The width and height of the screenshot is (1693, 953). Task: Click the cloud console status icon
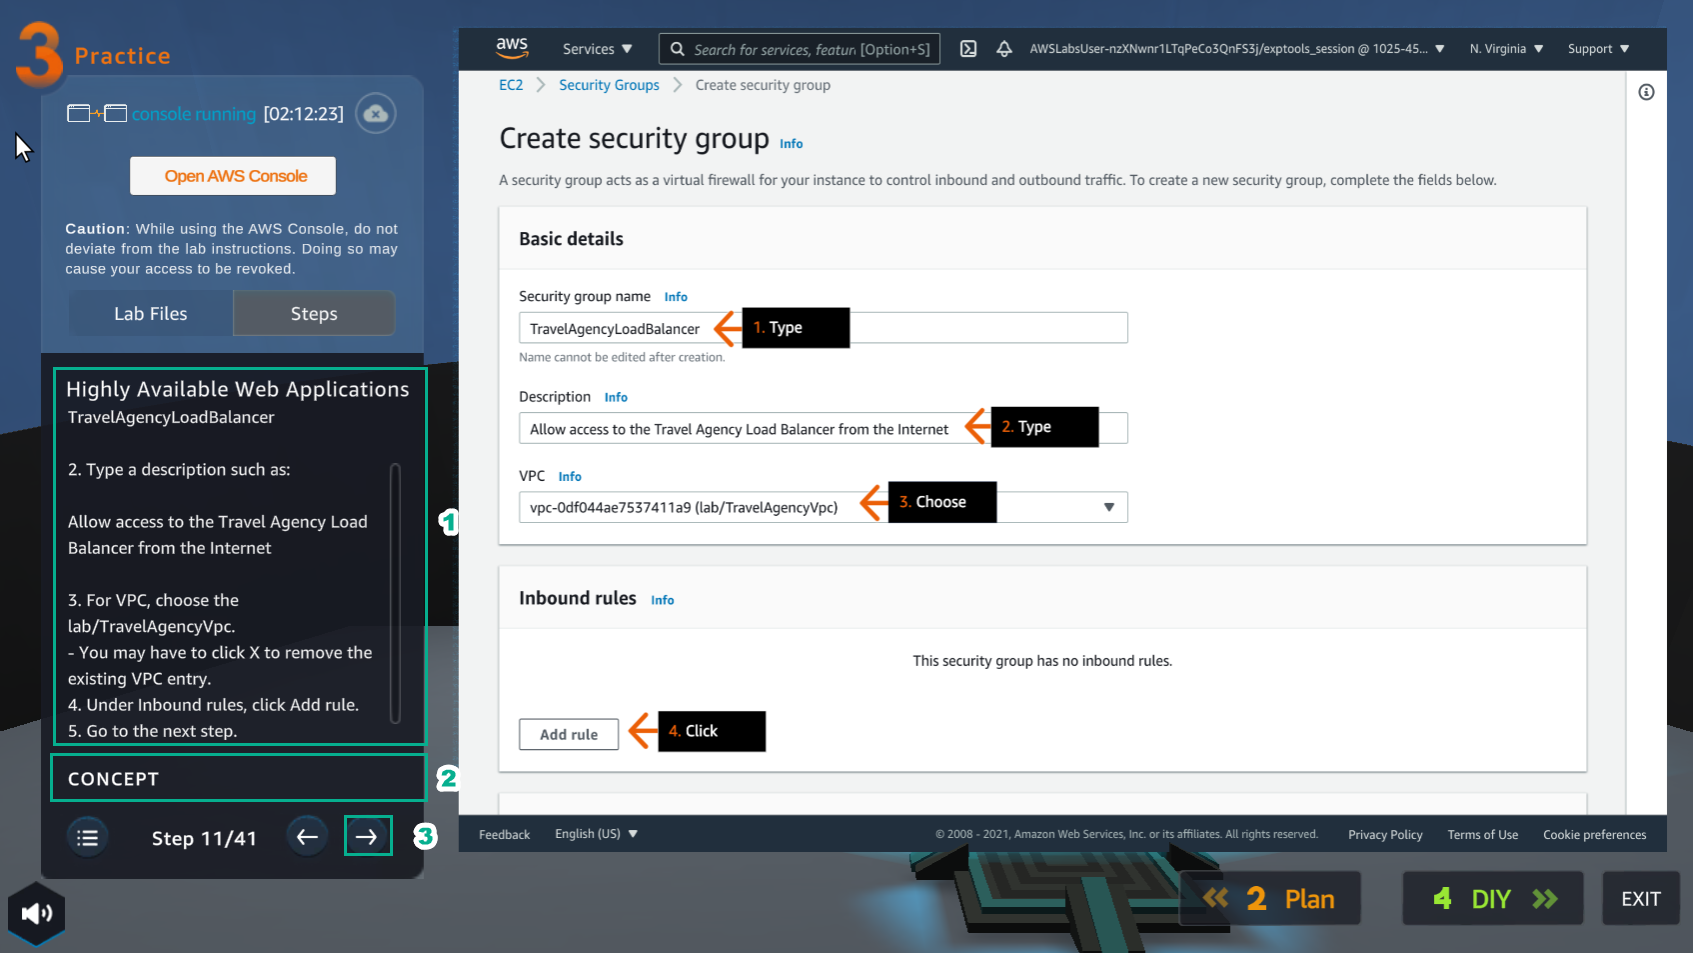tap(376, 113)
